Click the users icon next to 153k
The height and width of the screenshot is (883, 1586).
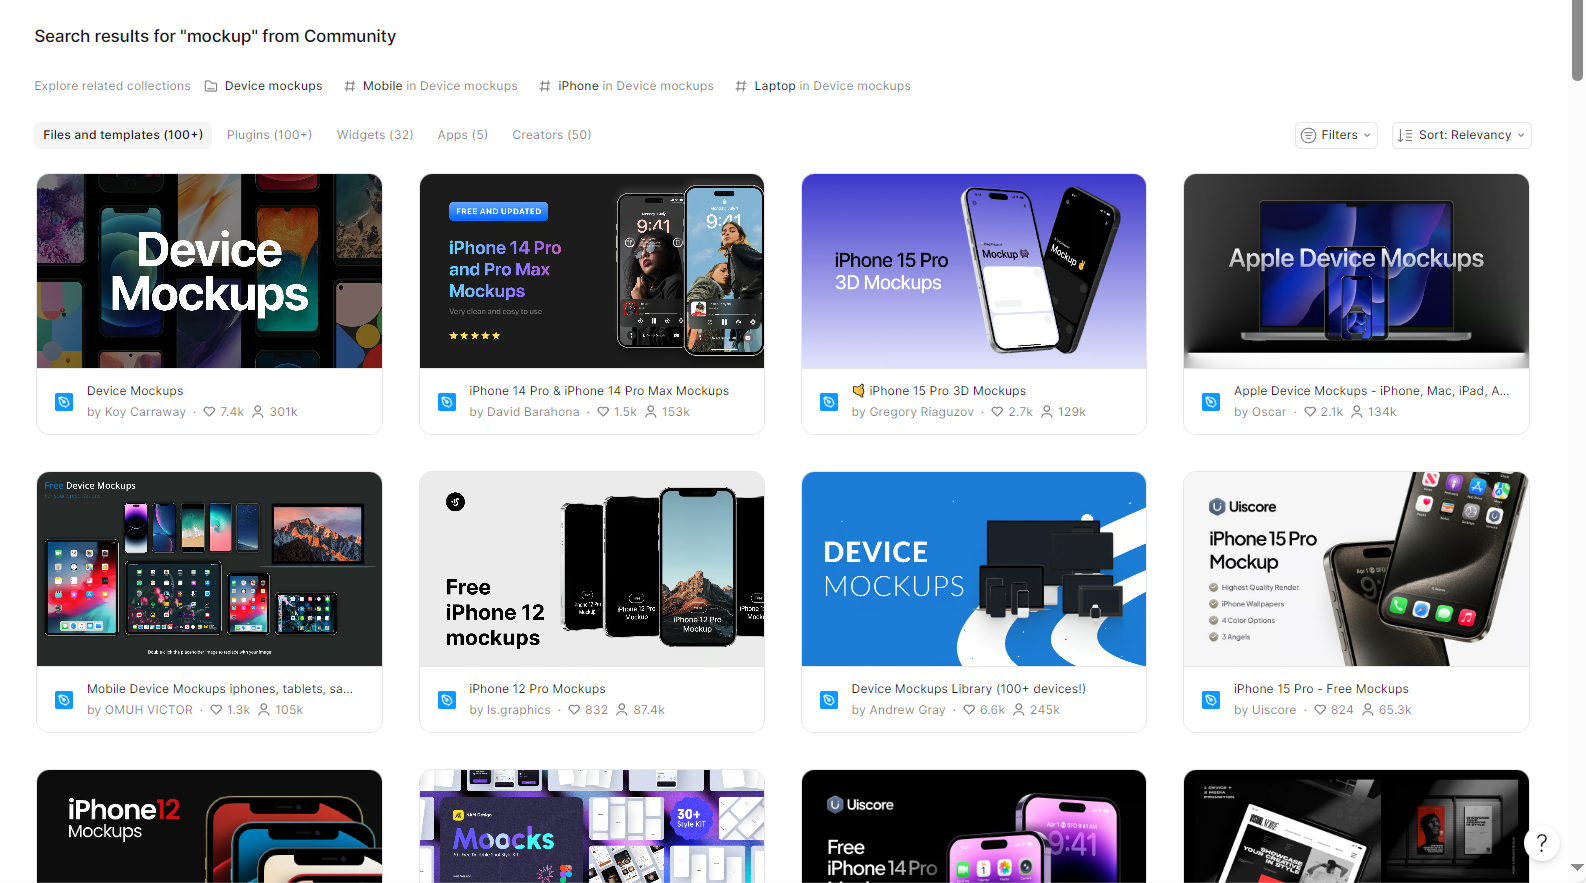[x=651, y=412]
